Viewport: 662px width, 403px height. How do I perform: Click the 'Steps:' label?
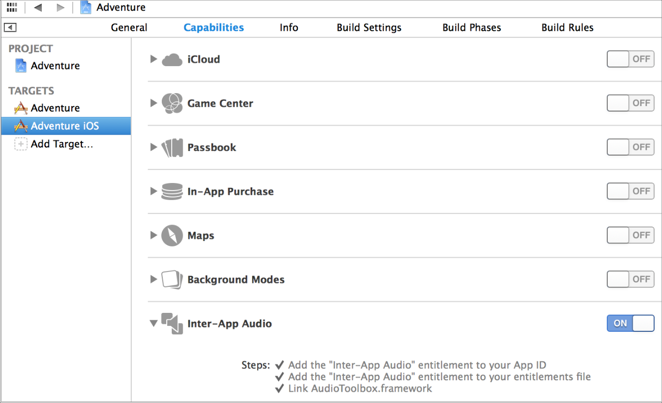point(255,365)
